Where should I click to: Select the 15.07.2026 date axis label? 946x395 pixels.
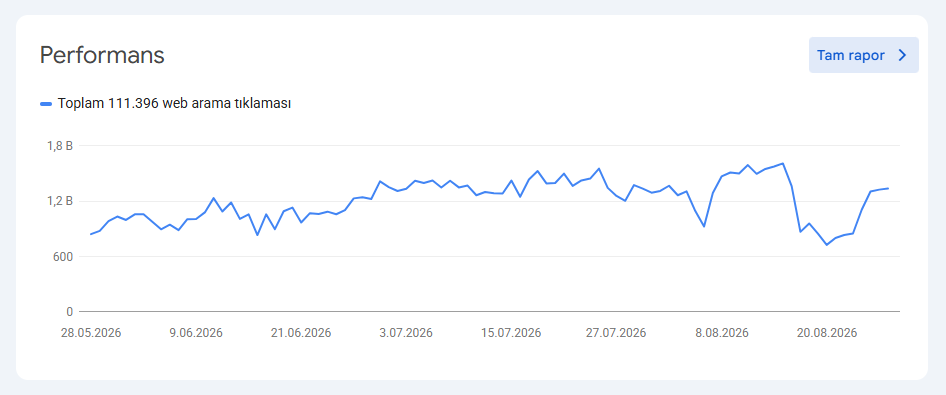point(511,333)
